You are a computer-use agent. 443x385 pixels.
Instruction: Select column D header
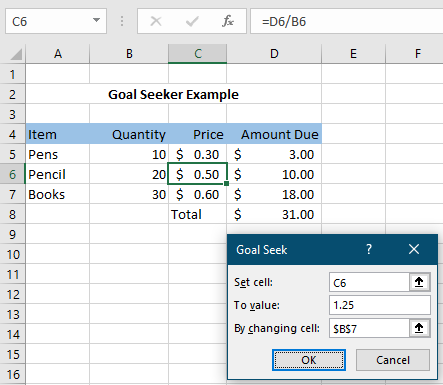[274, 54]
